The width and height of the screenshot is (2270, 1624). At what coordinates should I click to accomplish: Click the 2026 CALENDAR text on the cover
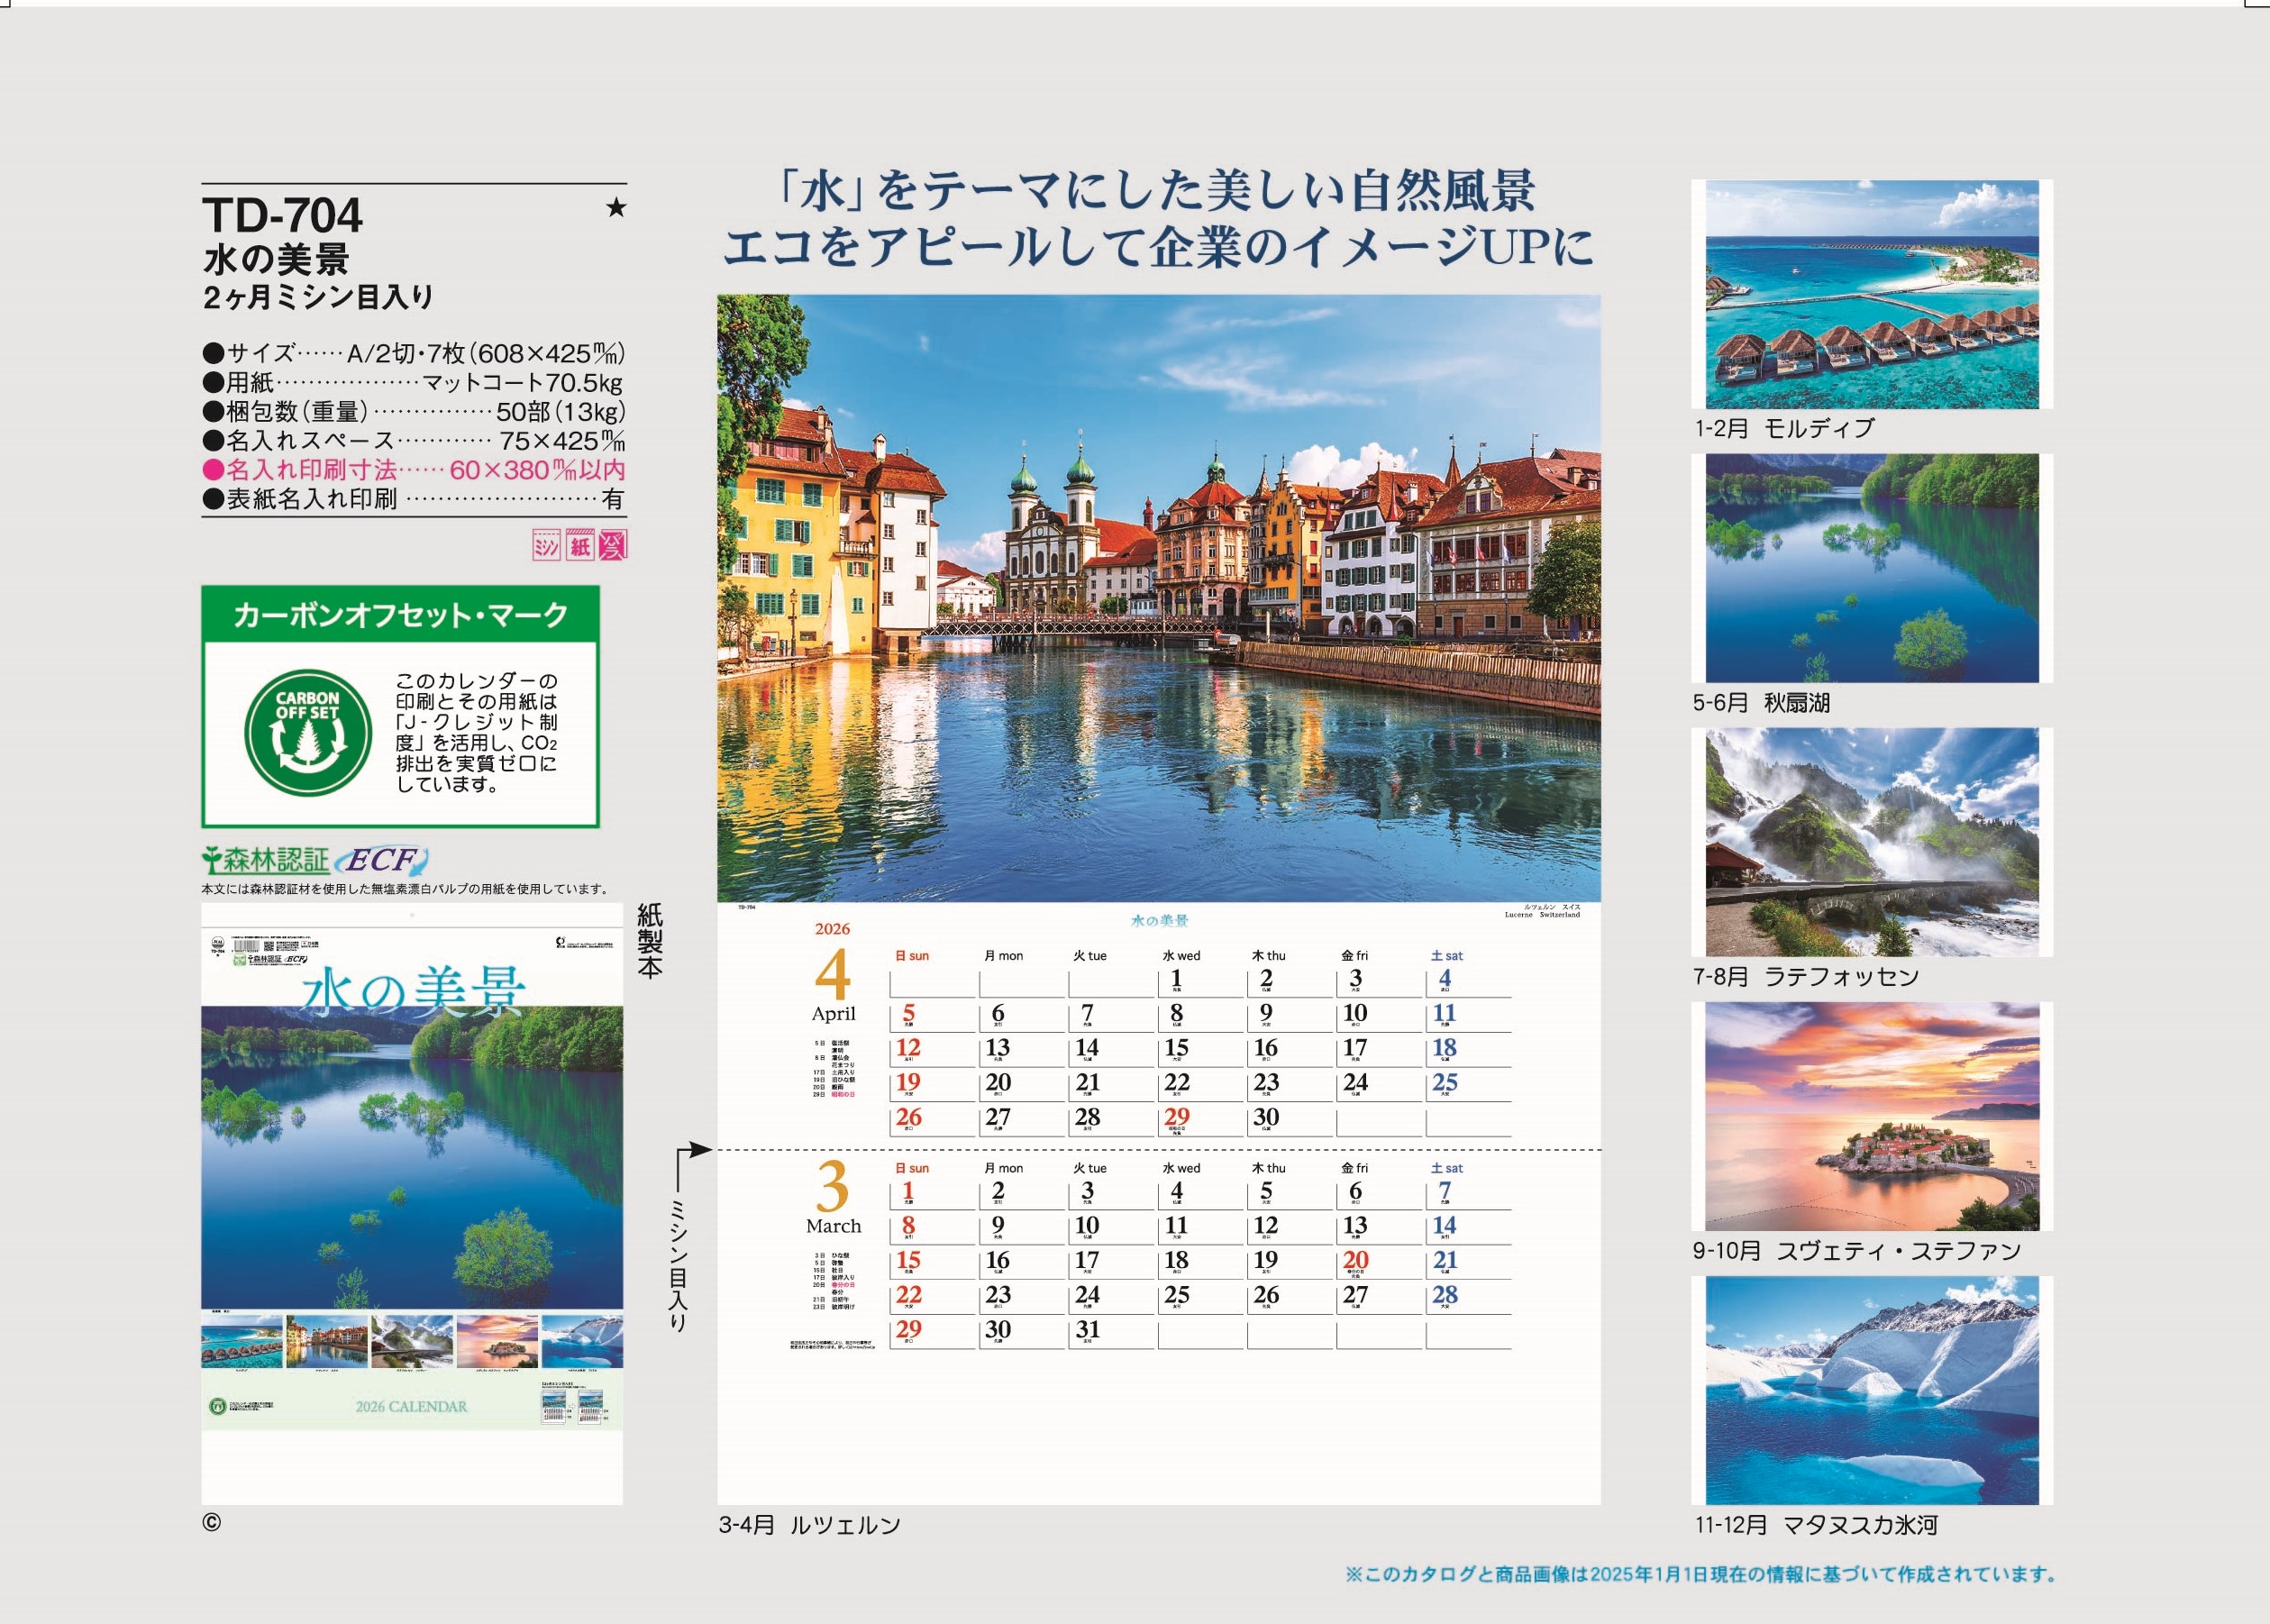(411, 1406)
